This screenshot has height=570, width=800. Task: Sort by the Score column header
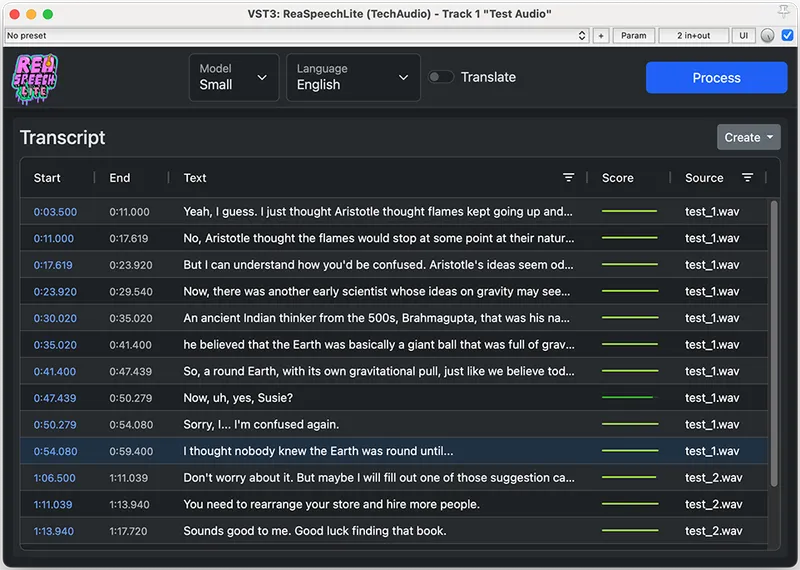tap(618, 178)
